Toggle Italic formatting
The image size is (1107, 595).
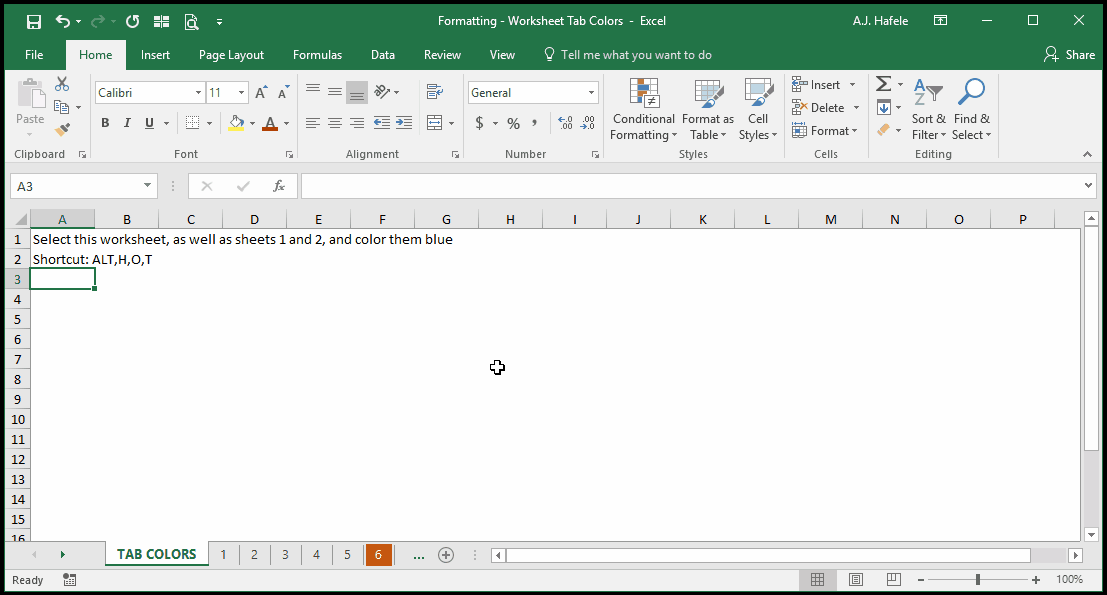[x=127, y=123]
